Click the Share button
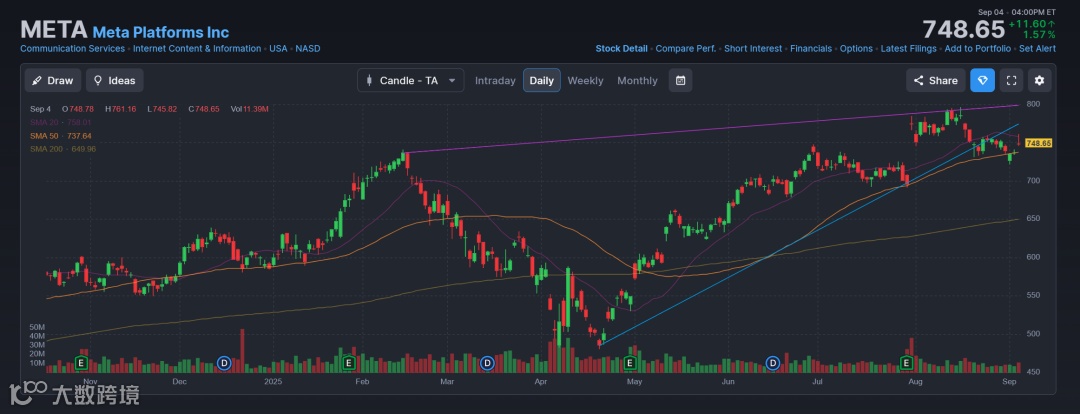 point(935,81)
